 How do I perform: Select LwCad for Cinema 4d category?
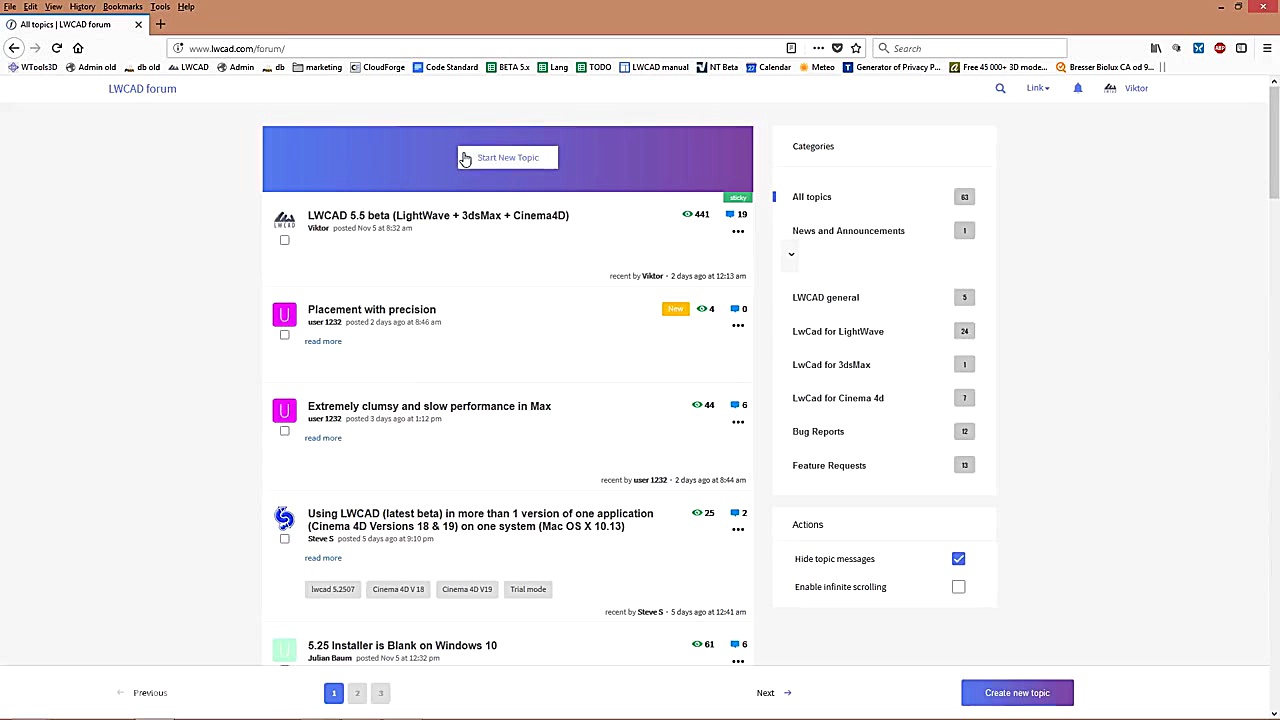[x=838, y=398]
